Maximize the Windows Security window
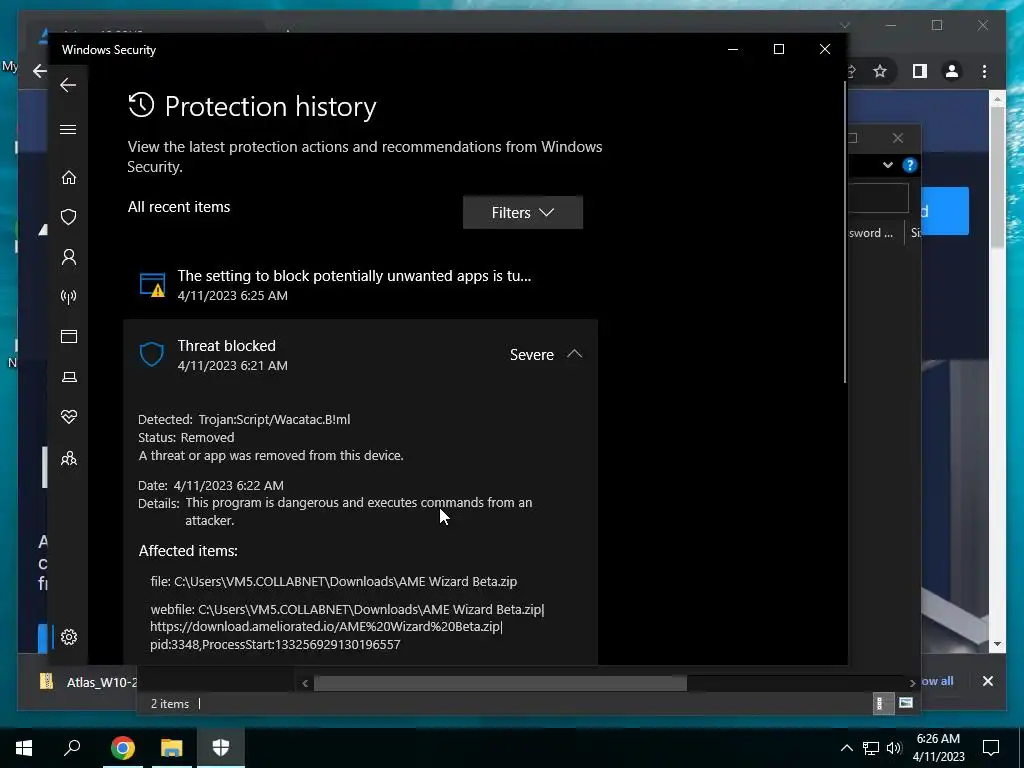The image size is (1024, 768). click(778, 49)
